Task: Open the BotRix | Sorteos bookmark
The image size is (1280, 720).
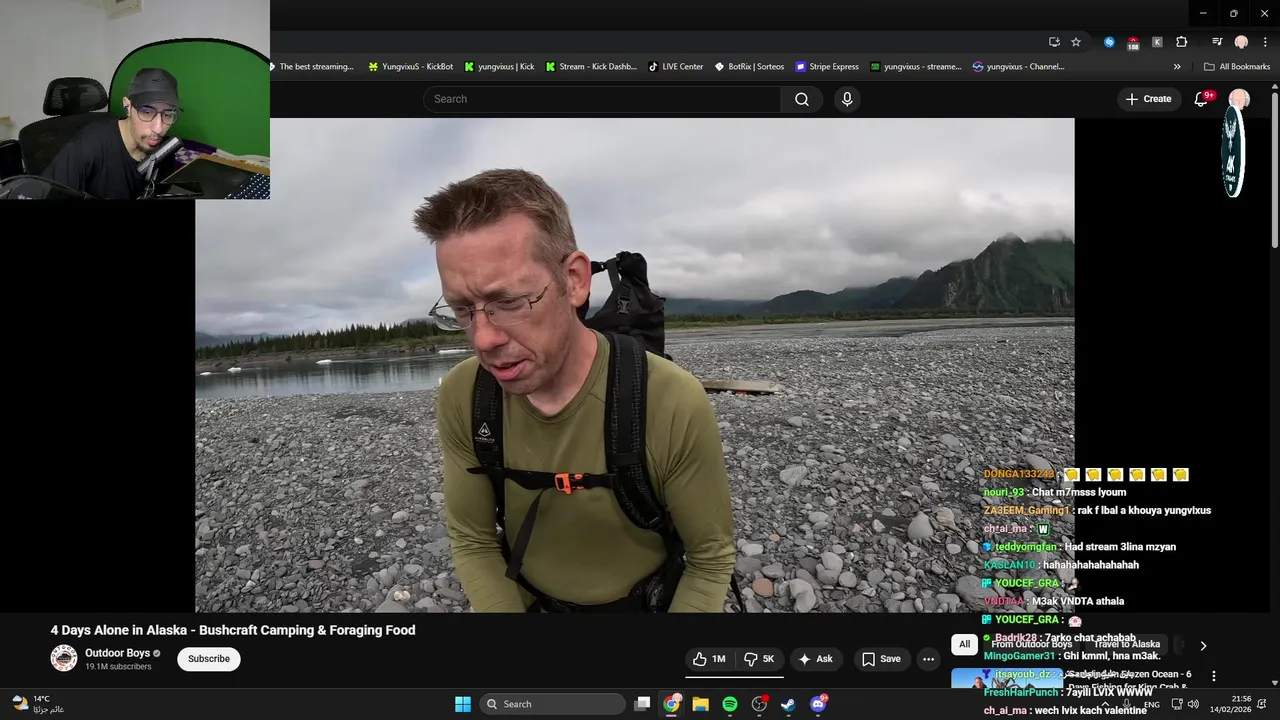Action: pos(750,67)
